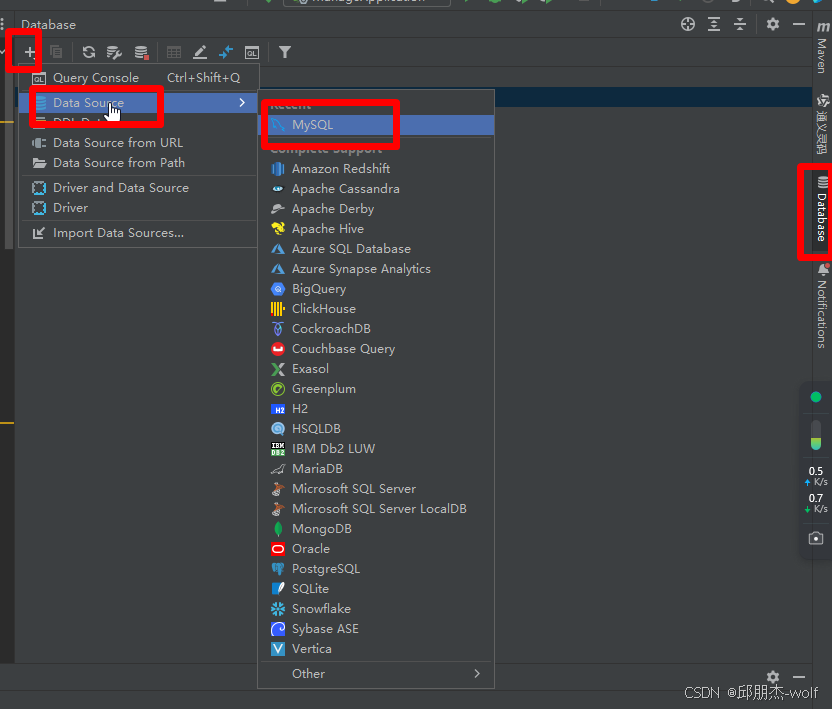Open the bottom panel settings gear
Viewport: 832px width, 709px height.
click(773, 677)
